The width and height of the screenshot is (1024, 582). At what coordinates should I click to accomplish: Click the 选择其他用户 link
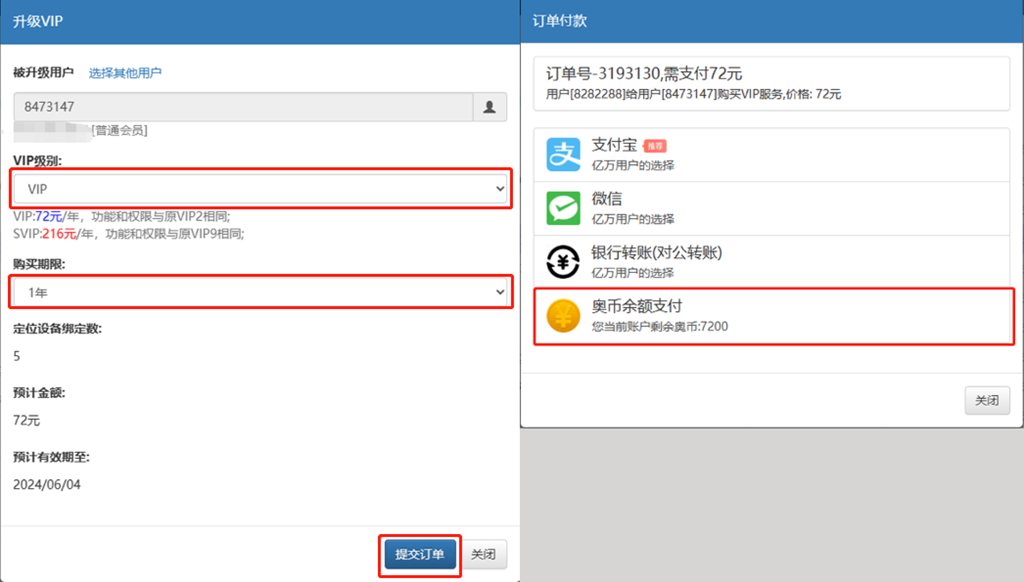tap(125, 73)
